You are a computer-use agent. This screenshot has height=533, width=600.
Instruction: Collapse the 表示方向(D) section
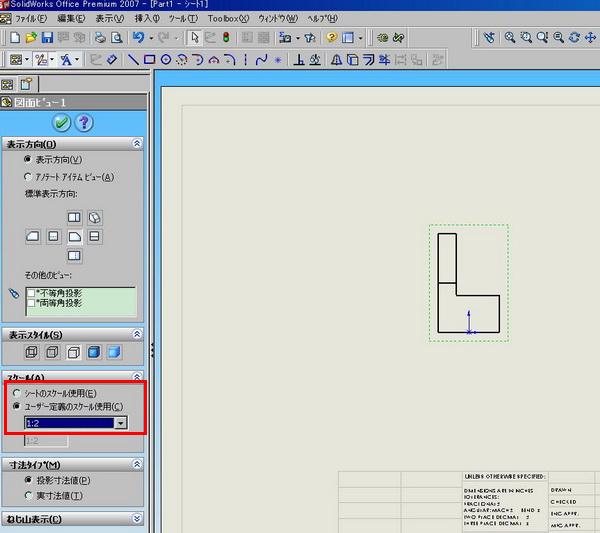coord(137,143)
